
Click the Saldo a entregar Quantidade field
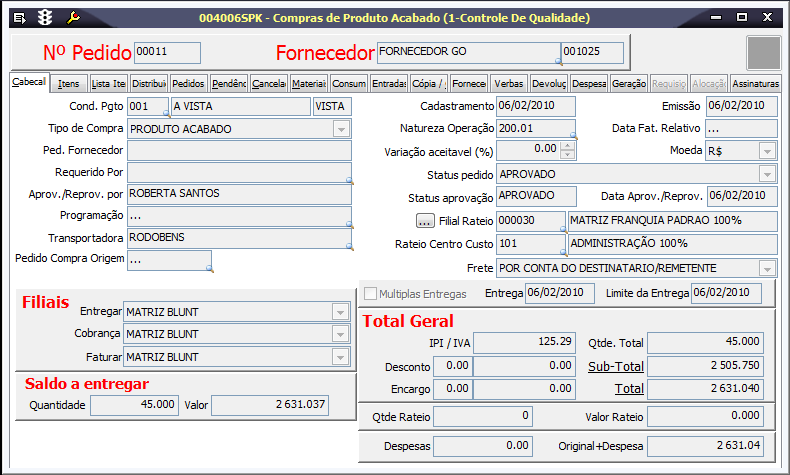[x=135, y=405]
